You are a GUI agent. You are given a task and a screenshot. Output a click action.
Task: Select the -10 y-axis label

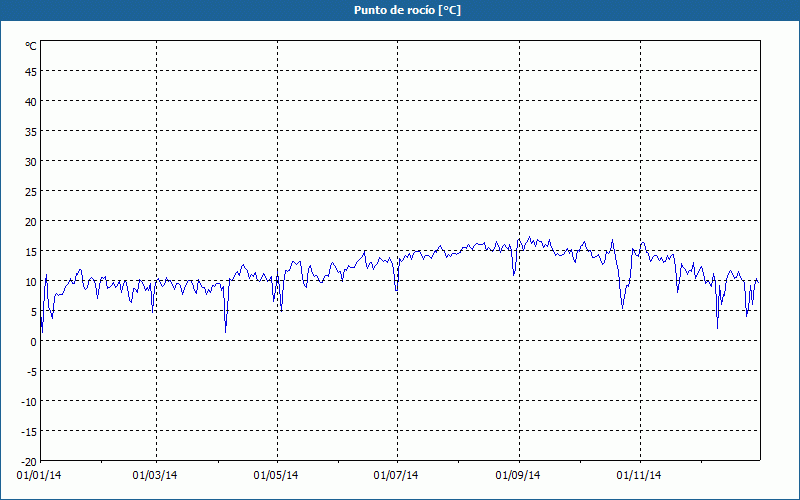click(29, 402)
